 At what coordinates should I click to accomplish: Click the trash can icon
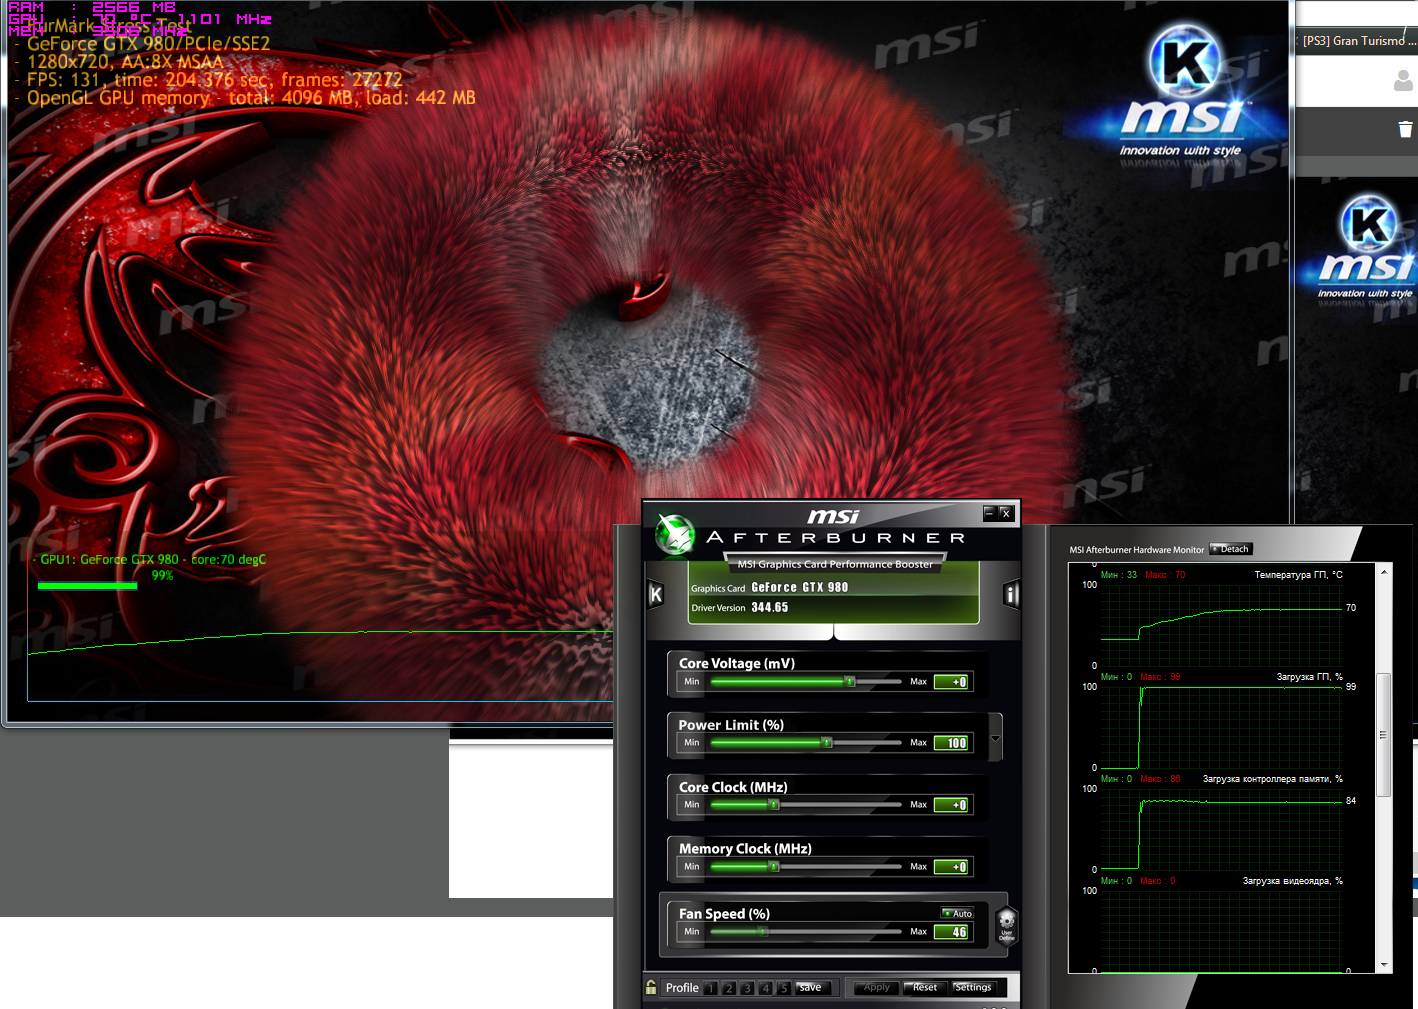(x=1405, y=129)
